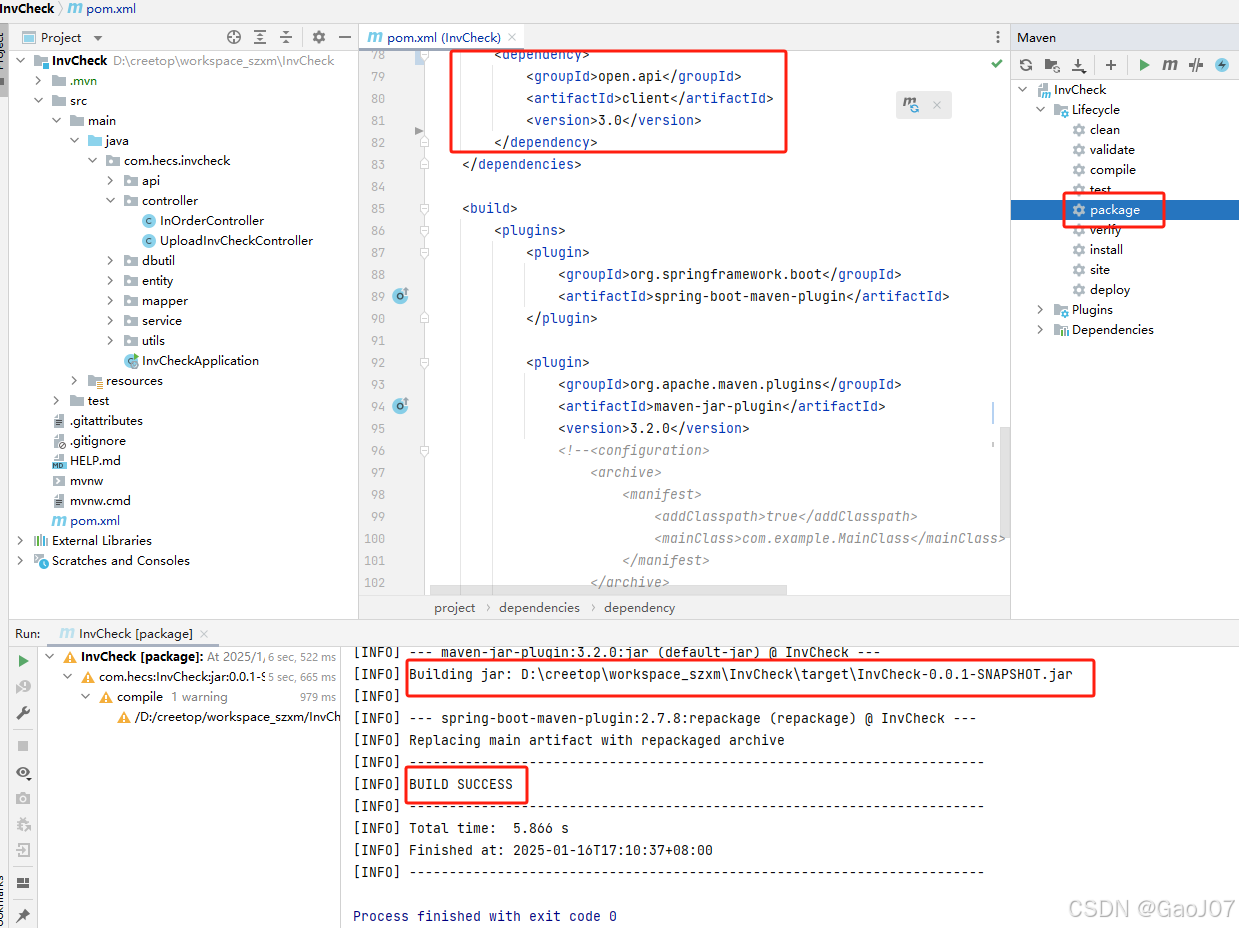Click the Spring bean gutter icon on line 89
The image size is (1239, 928).
[401, 295]
